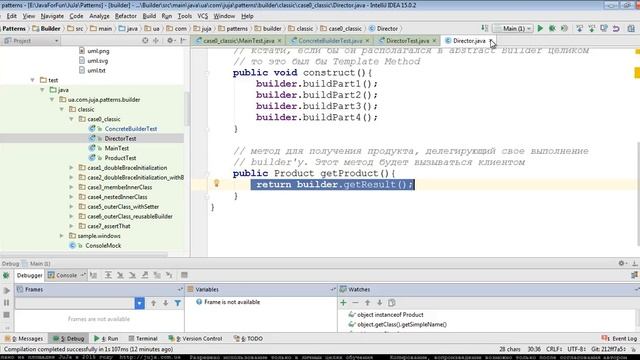This screenshot has width=640, height=360.
Task: Click the yellow intention light bulb
Action: [x=216, y=183]
